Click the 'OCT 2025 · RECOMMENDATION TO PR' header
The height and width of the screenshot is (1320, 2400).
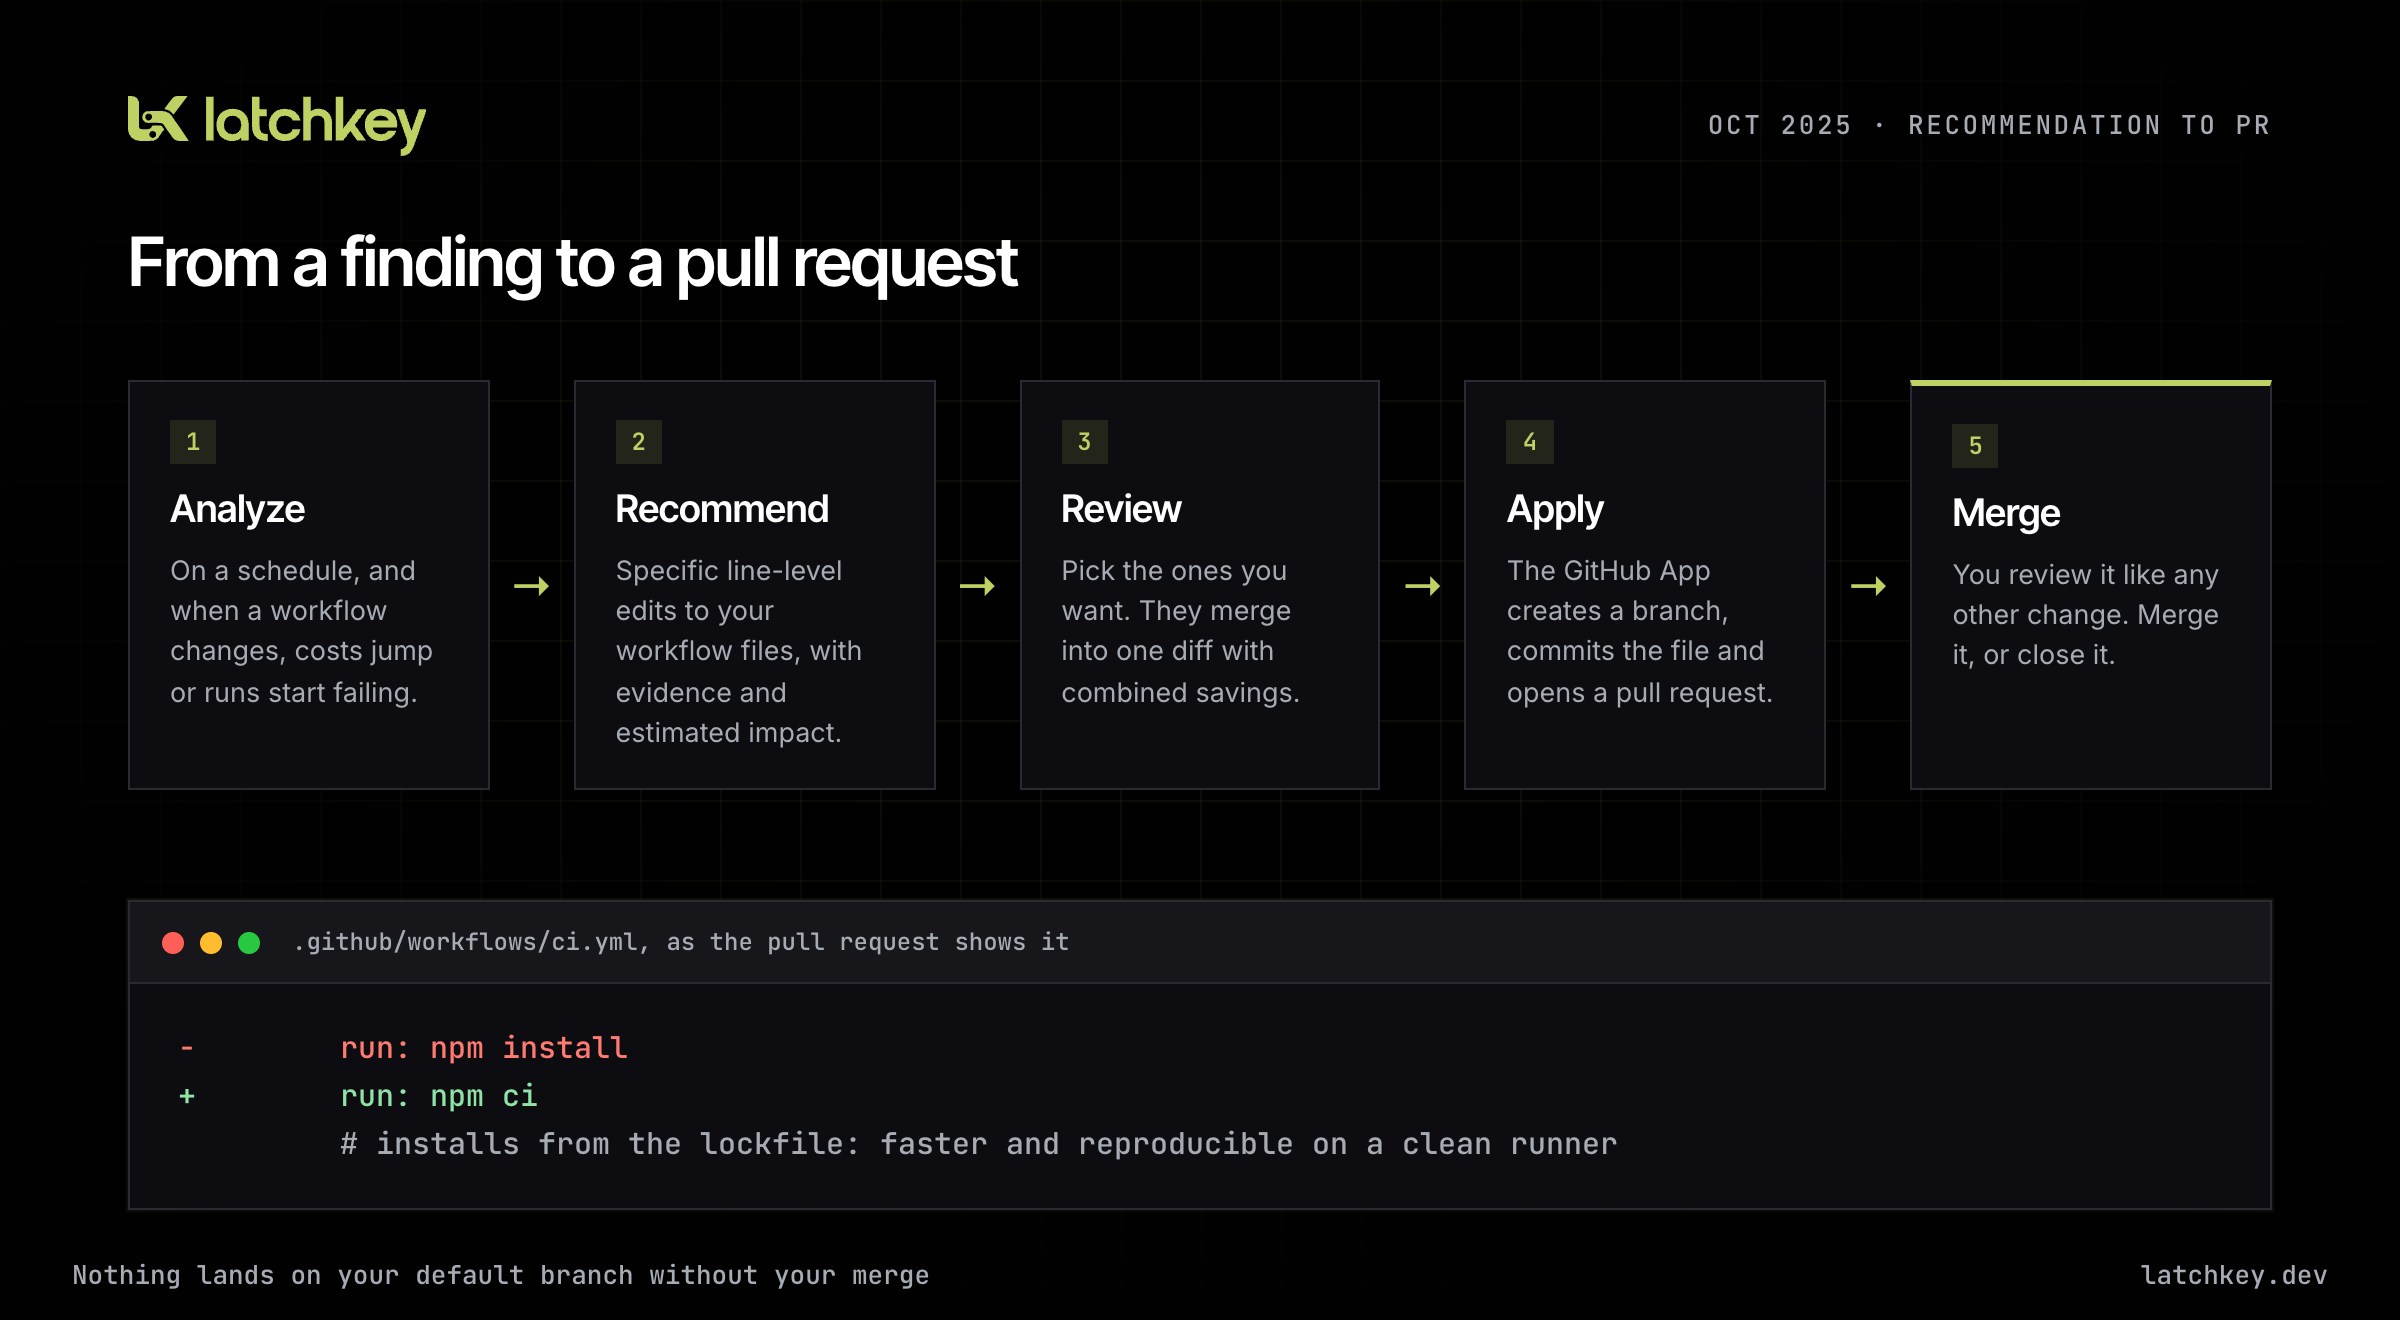1989,125
